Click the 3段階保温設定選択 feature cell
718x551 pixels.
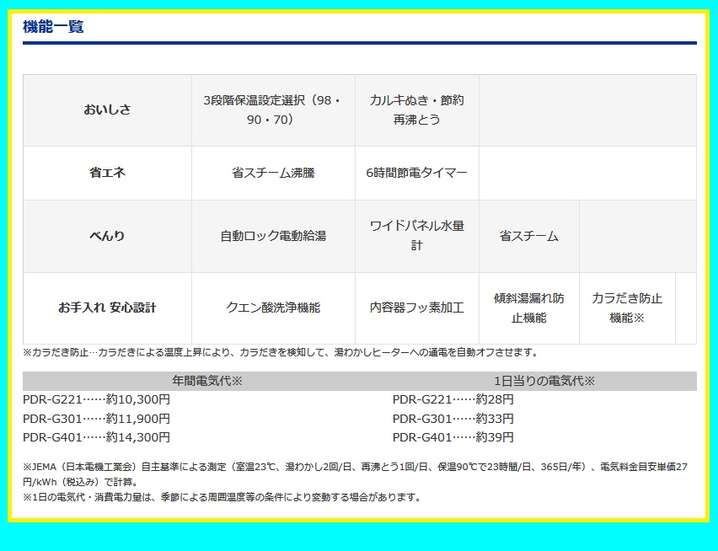(x=273, y=110)
